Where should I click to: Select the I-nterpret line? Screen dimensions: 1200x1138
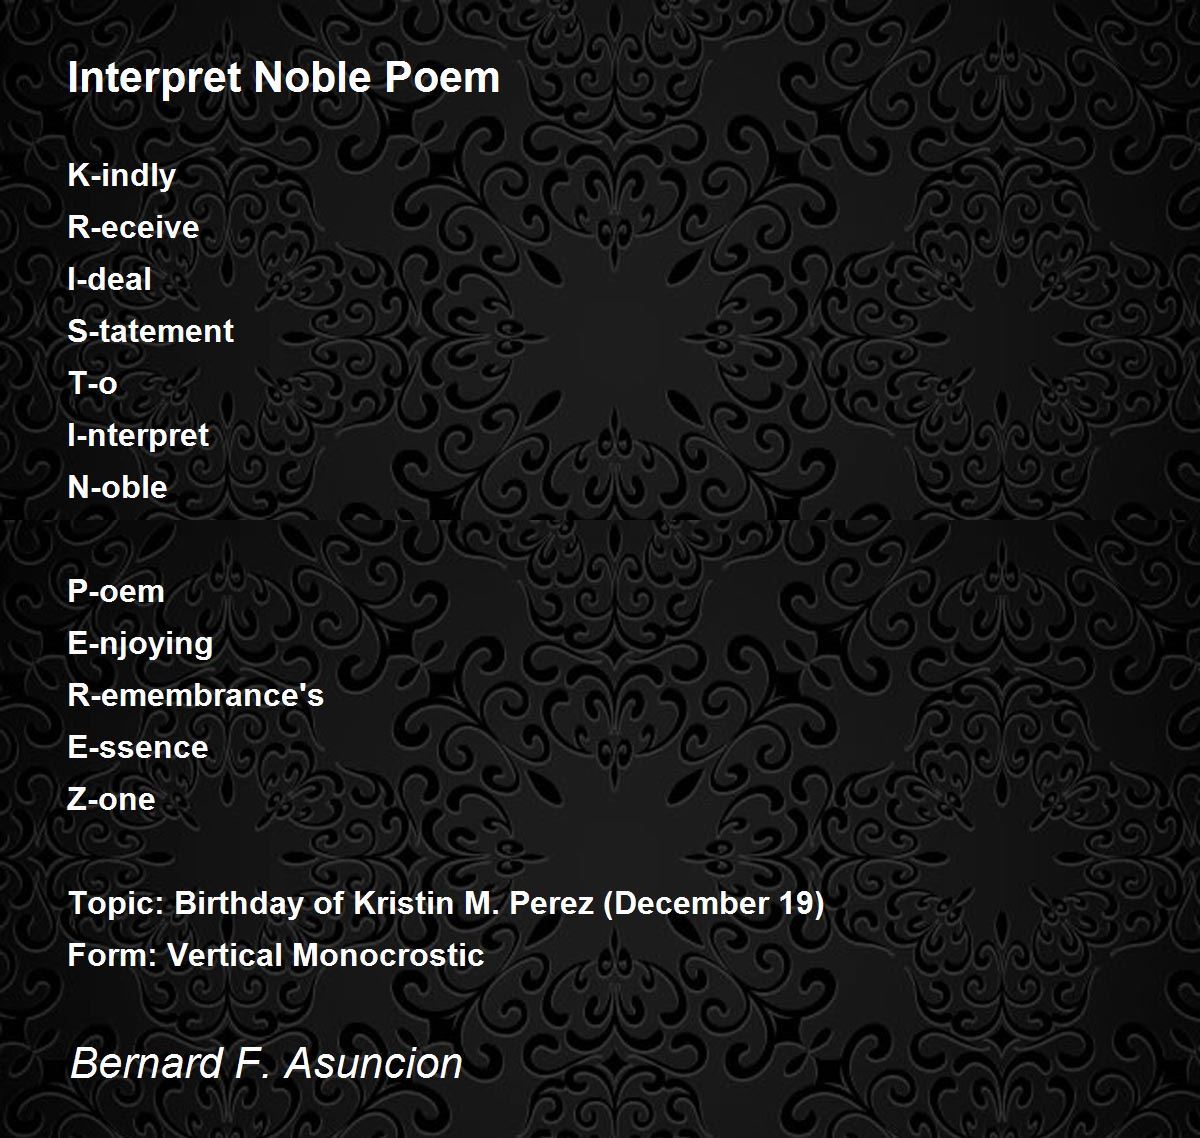139,436
